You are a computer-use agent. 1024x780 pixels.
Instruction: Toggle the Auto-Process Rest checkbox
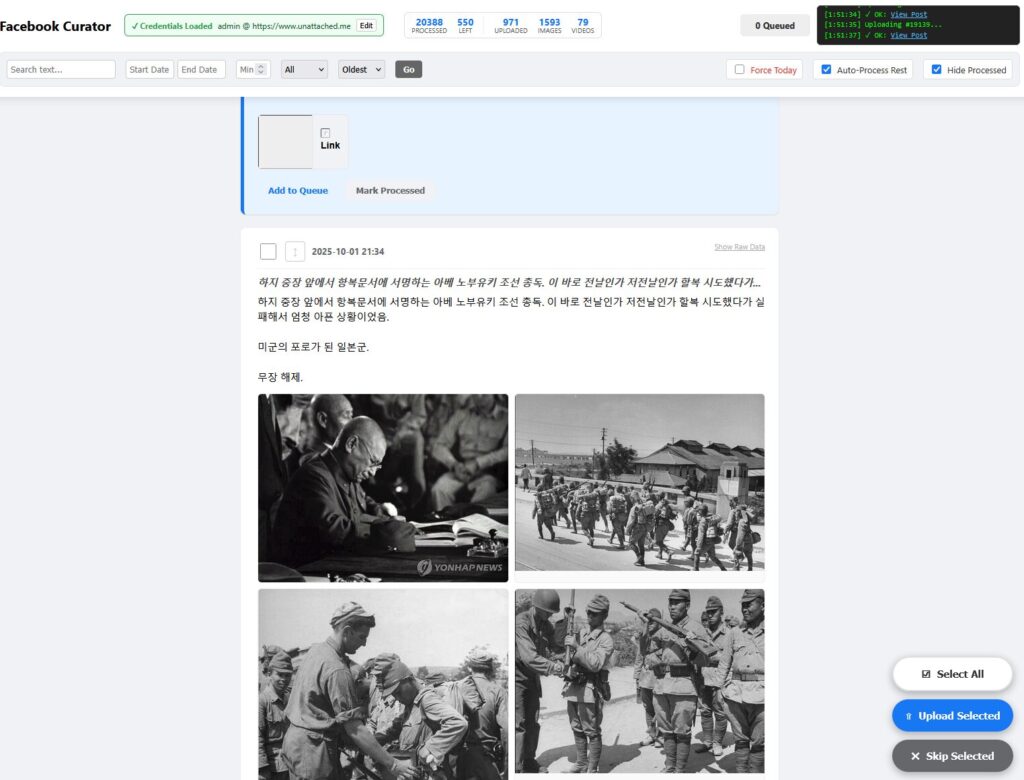[x=826, y=70]
